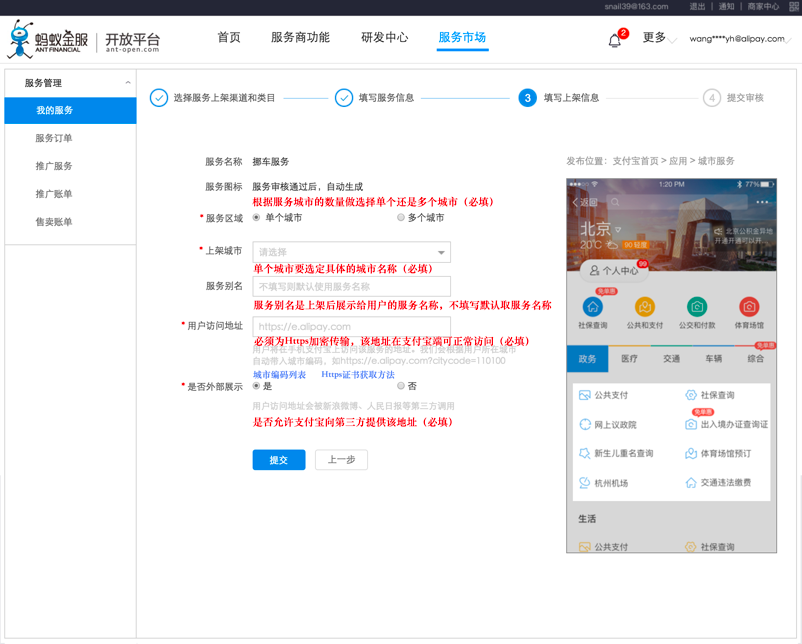Open 服务商功能 navigation item
The image size is (802, 644).
point(300,37)
